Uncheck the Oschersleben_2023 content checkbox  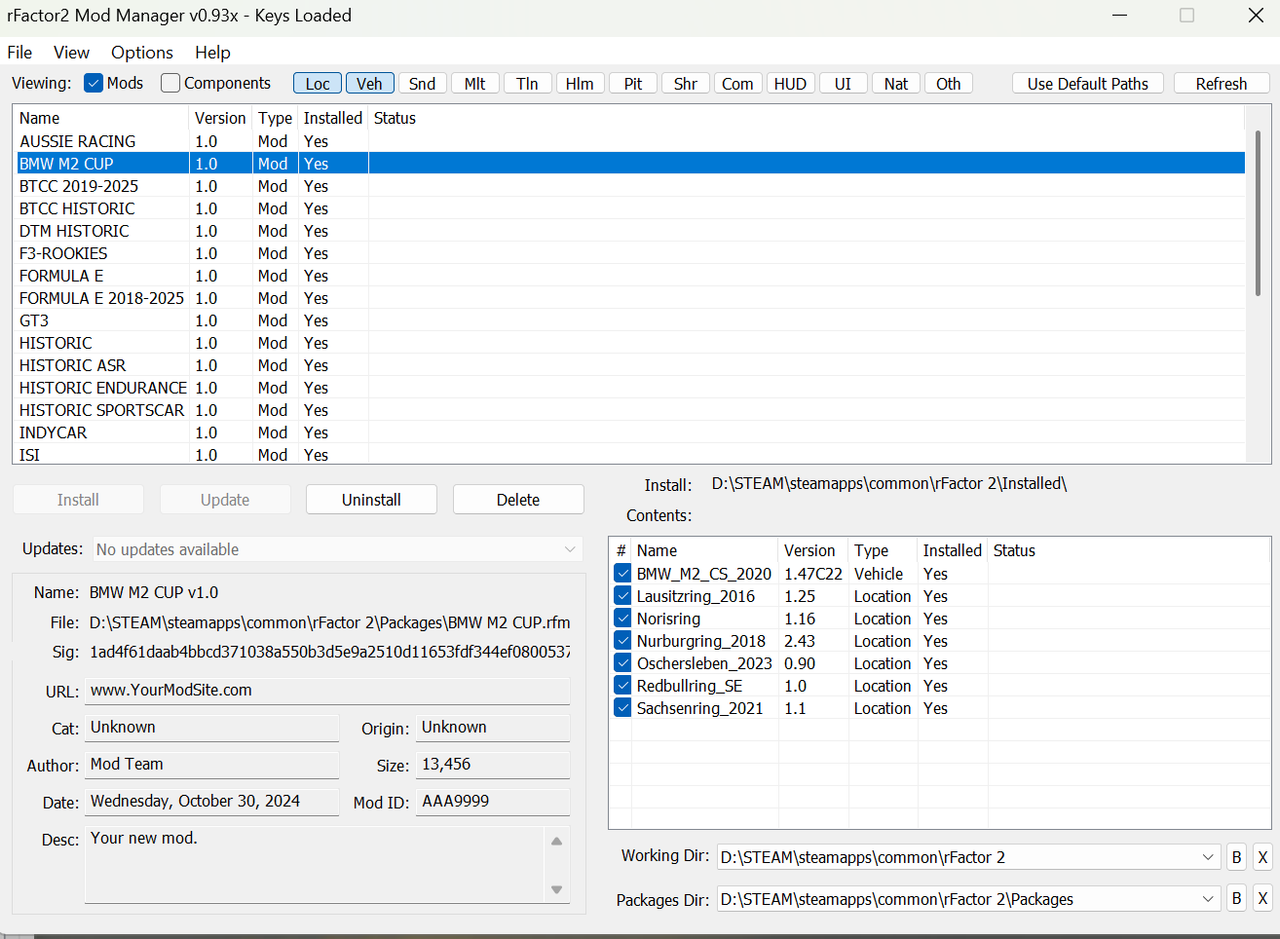click(x=622, y=663)
